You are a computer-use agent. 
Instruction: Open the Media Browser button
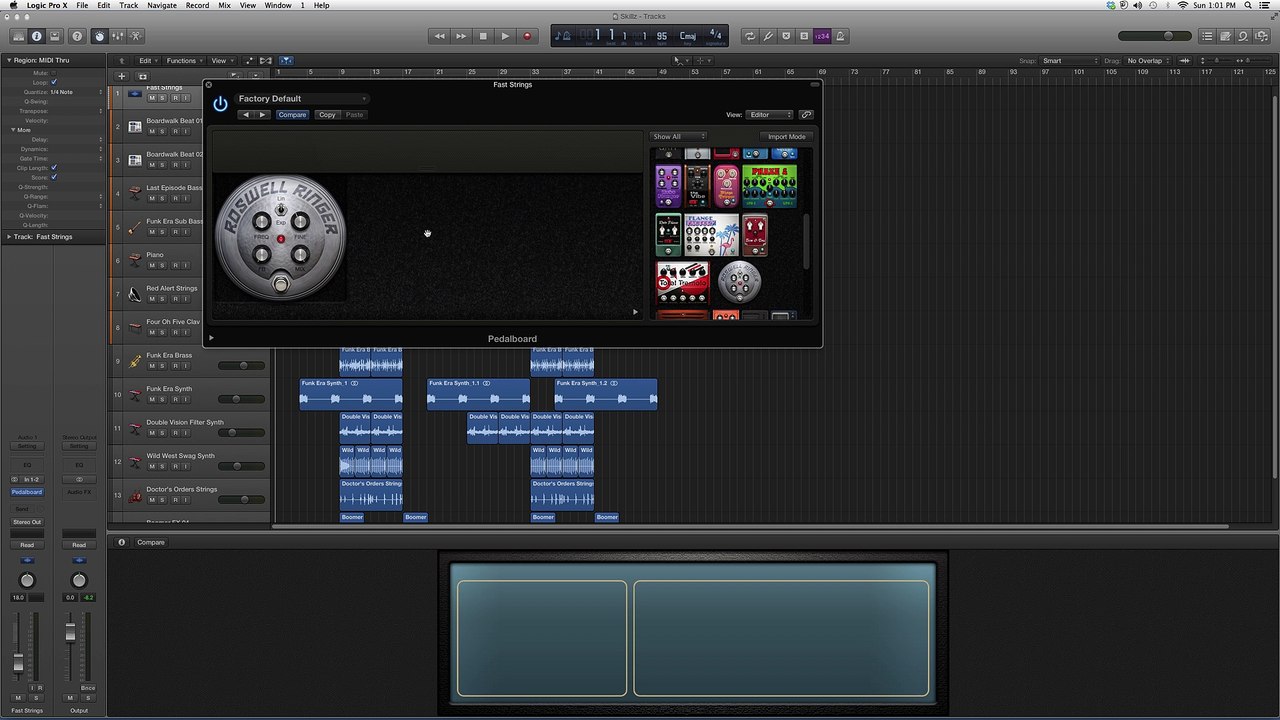pyautogui.click(x=1261, y=36)
